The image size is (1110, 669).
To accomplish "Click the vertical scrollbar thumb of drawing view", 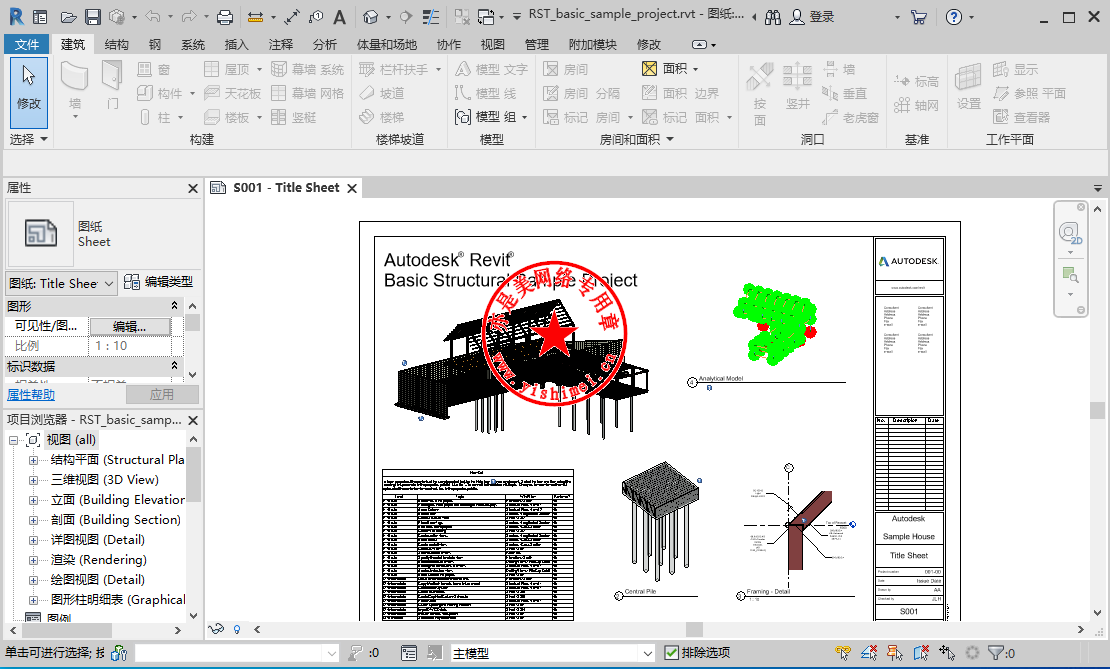I will click(1097, 410).
